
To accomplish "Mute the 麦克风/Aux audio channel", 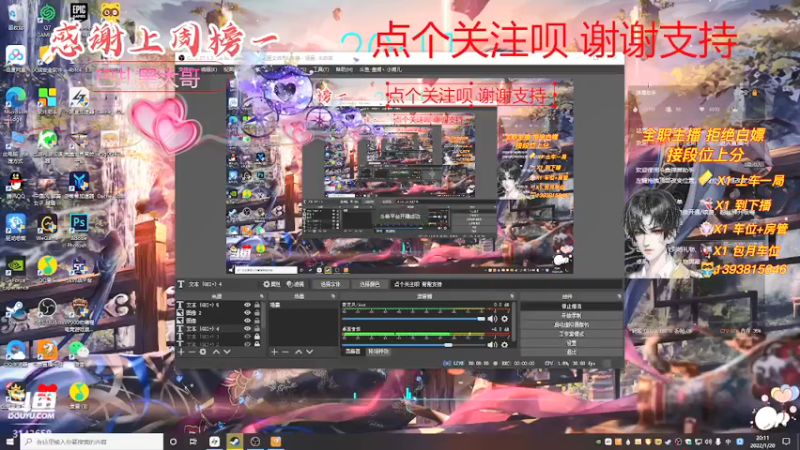I will tap(492, 319).
